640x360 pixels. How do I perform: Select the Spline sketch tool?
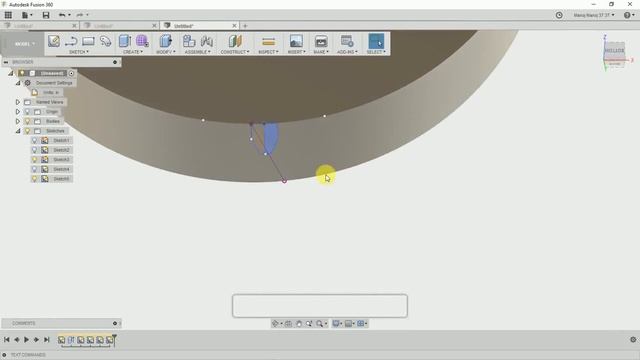click(x=105, y=41)
